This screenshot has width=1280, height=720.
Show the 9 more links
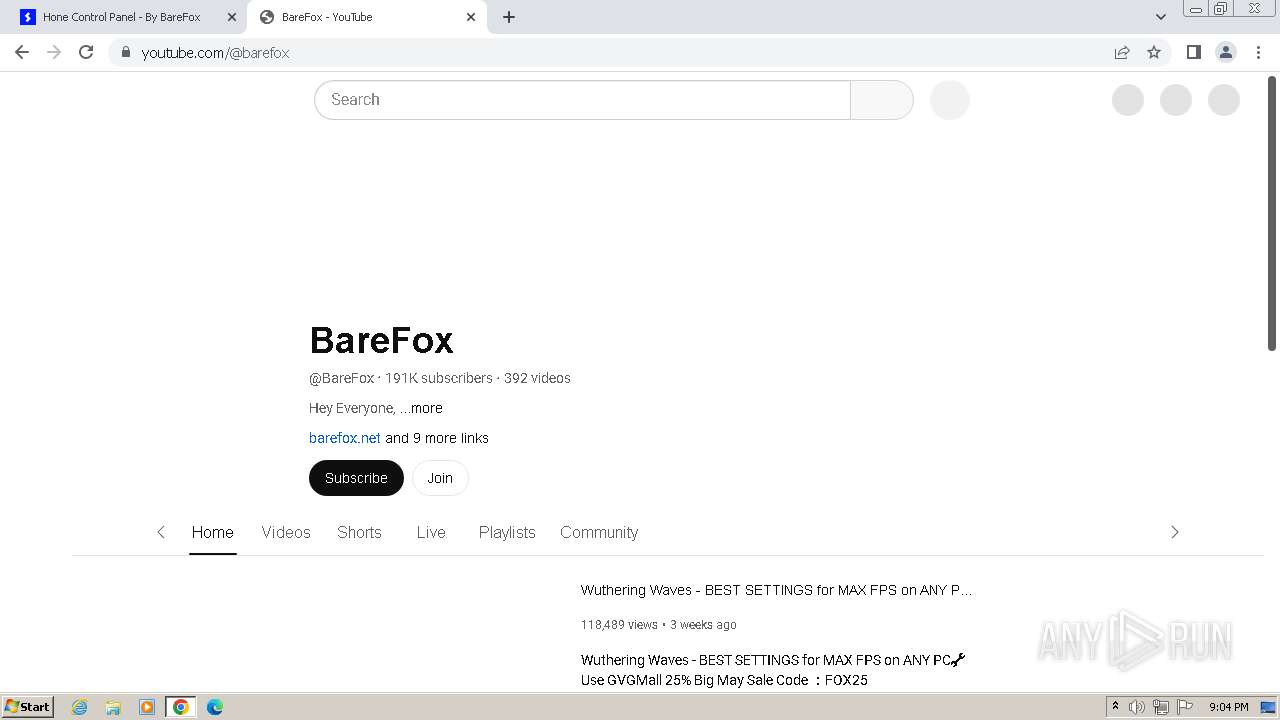click(x=437, y=438)
